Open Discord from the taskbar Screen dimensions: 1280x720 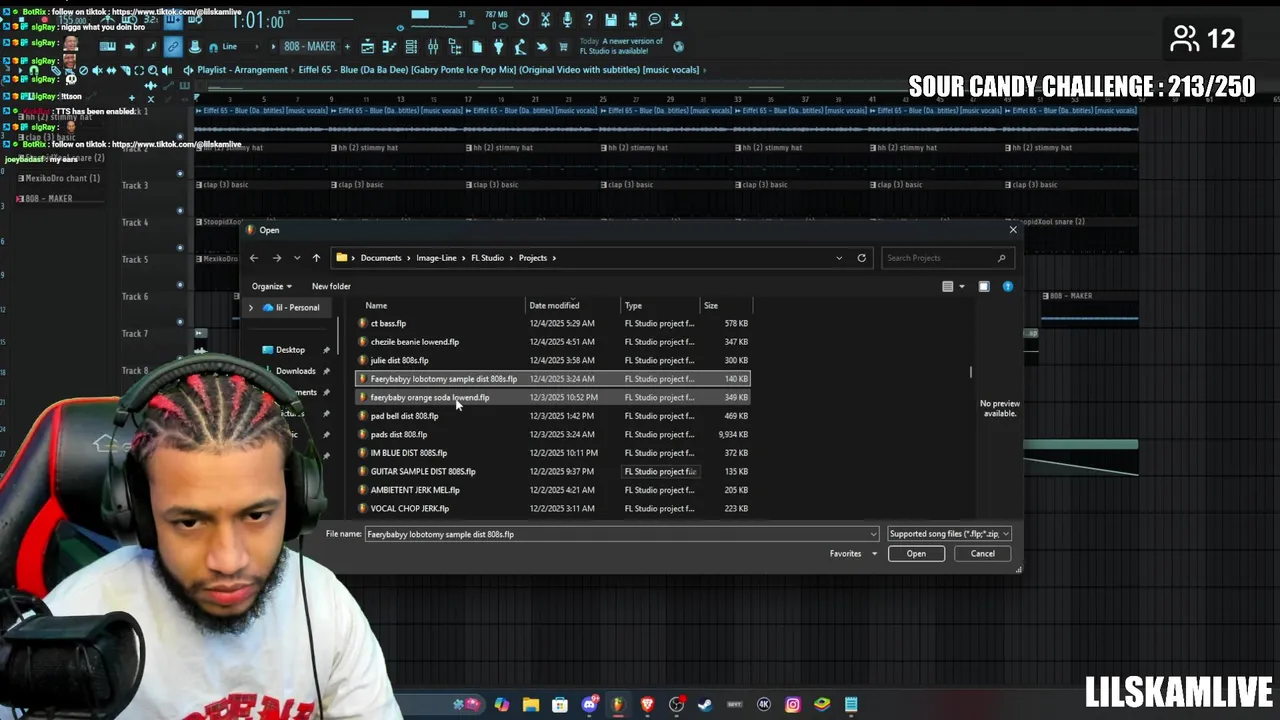589,705
